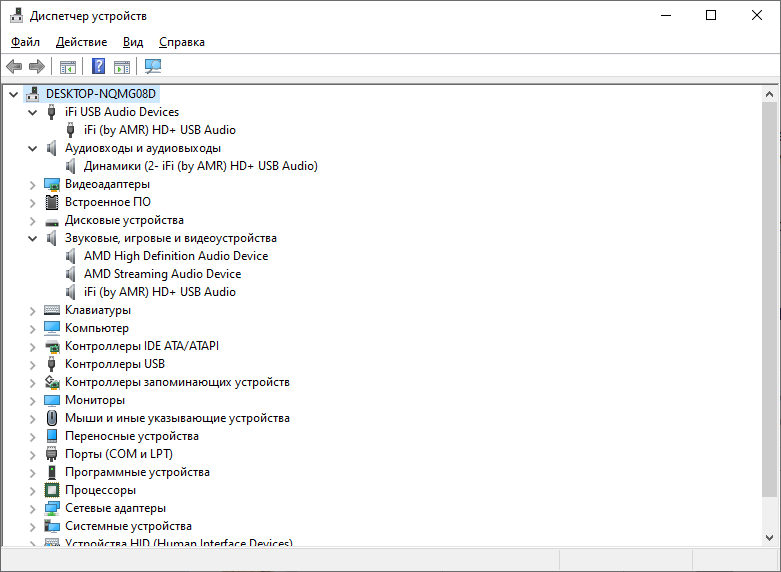781x572 pixels.
Task: Expand the Дисковые устройства category
Action: [32, 221]
